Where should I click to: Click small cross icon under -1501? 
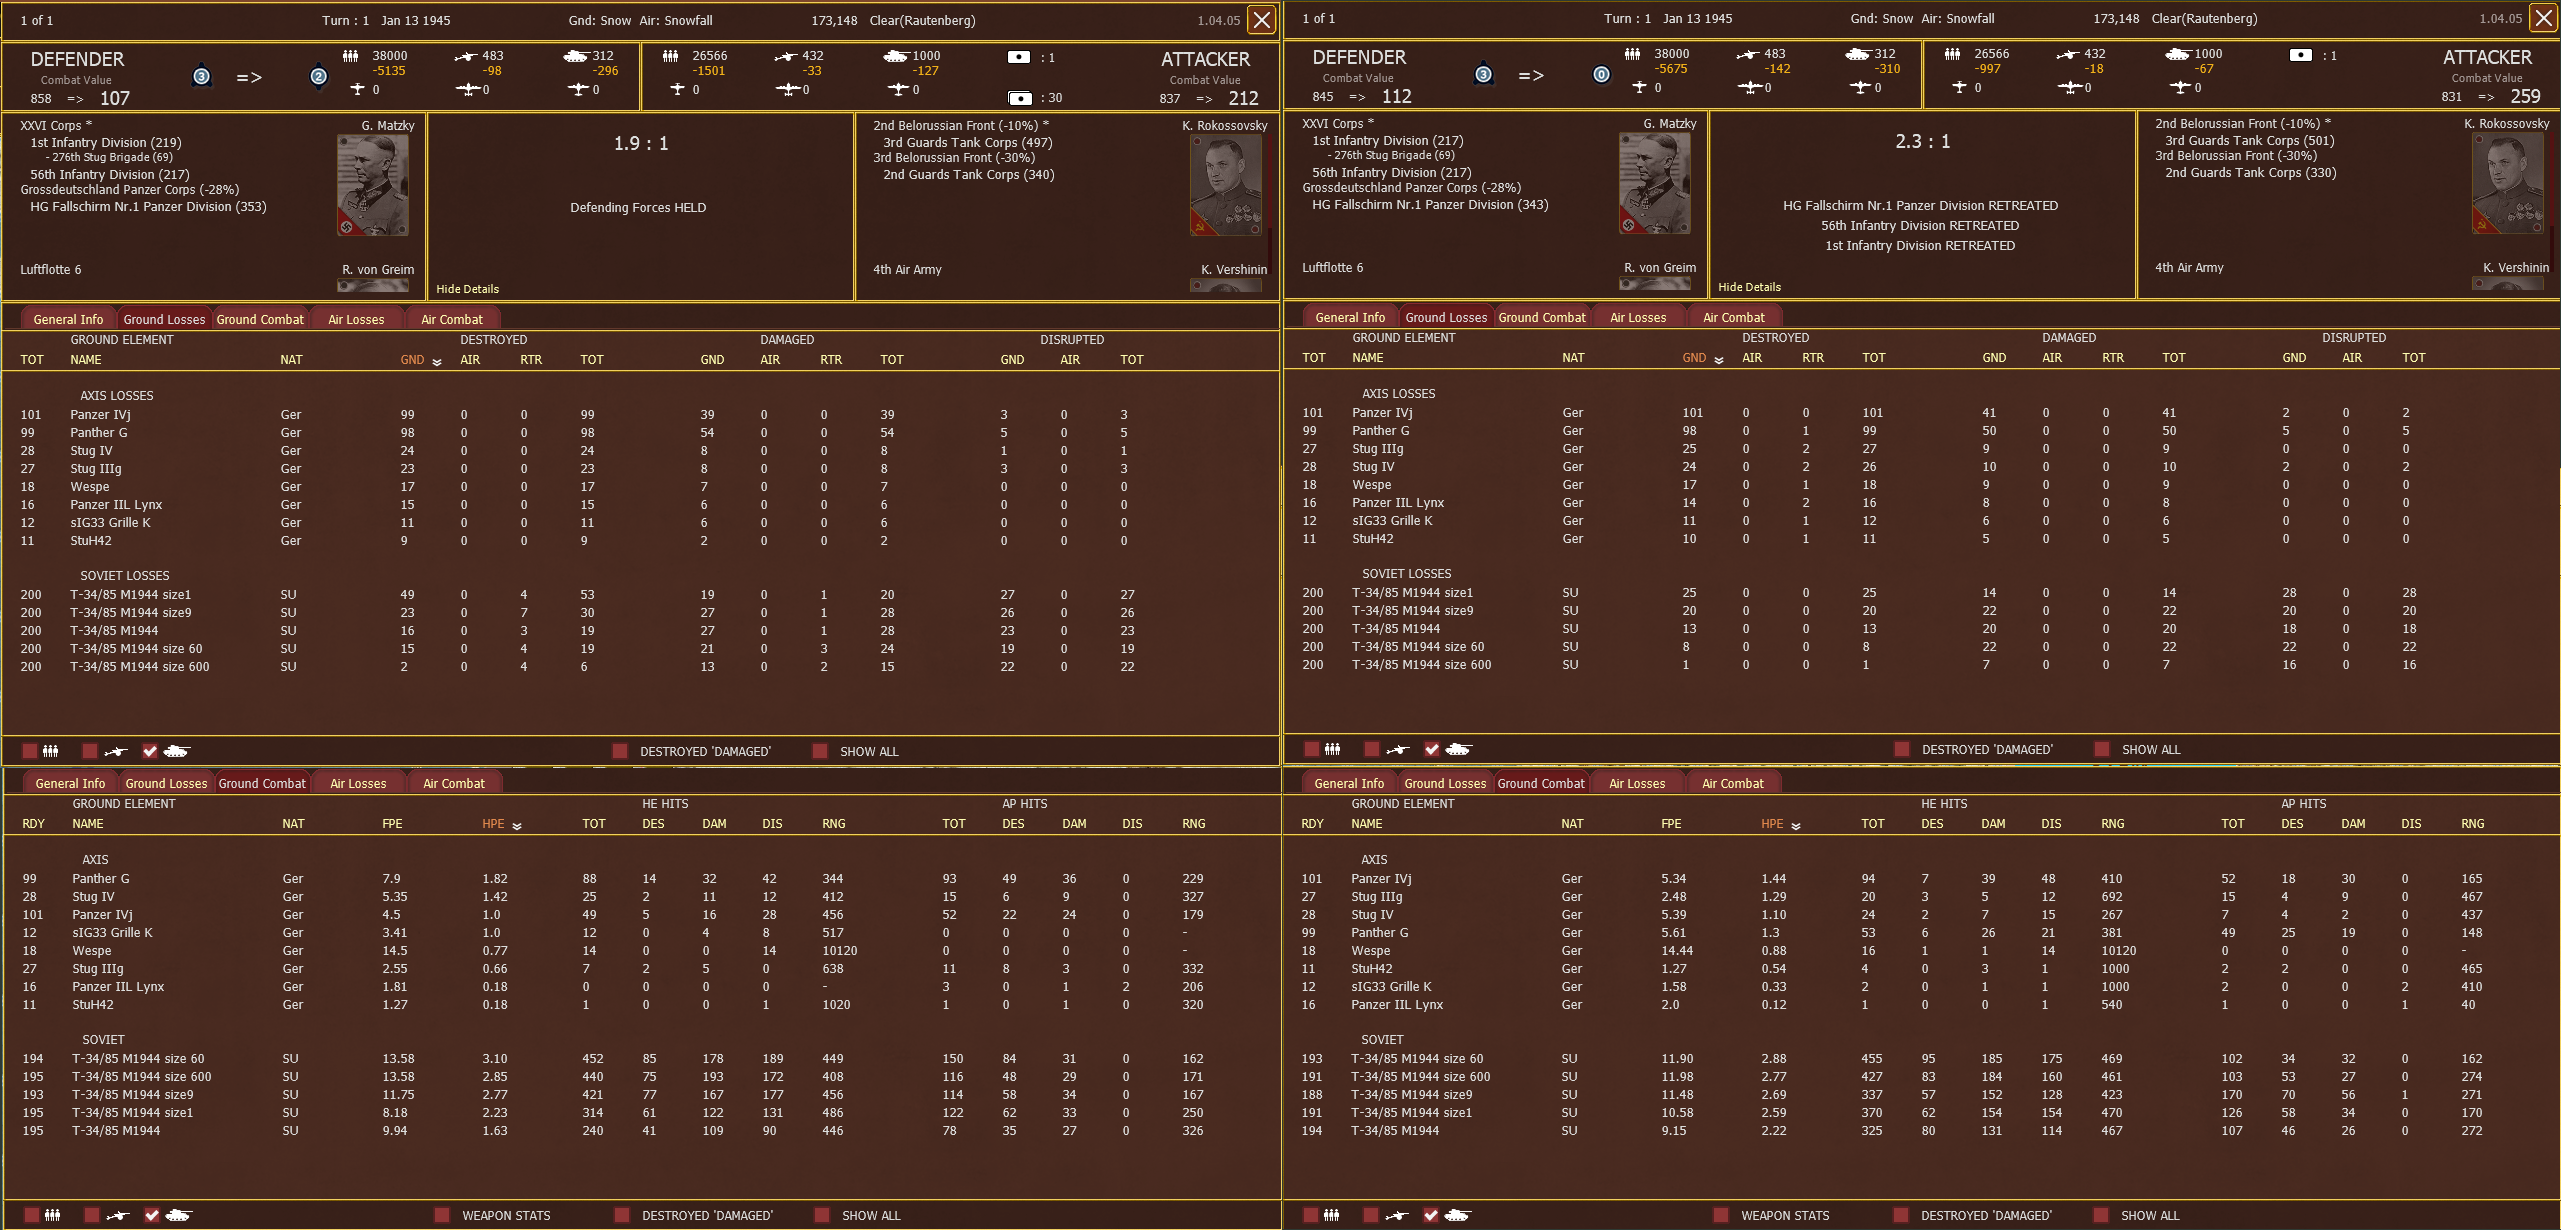click(677, 89)
